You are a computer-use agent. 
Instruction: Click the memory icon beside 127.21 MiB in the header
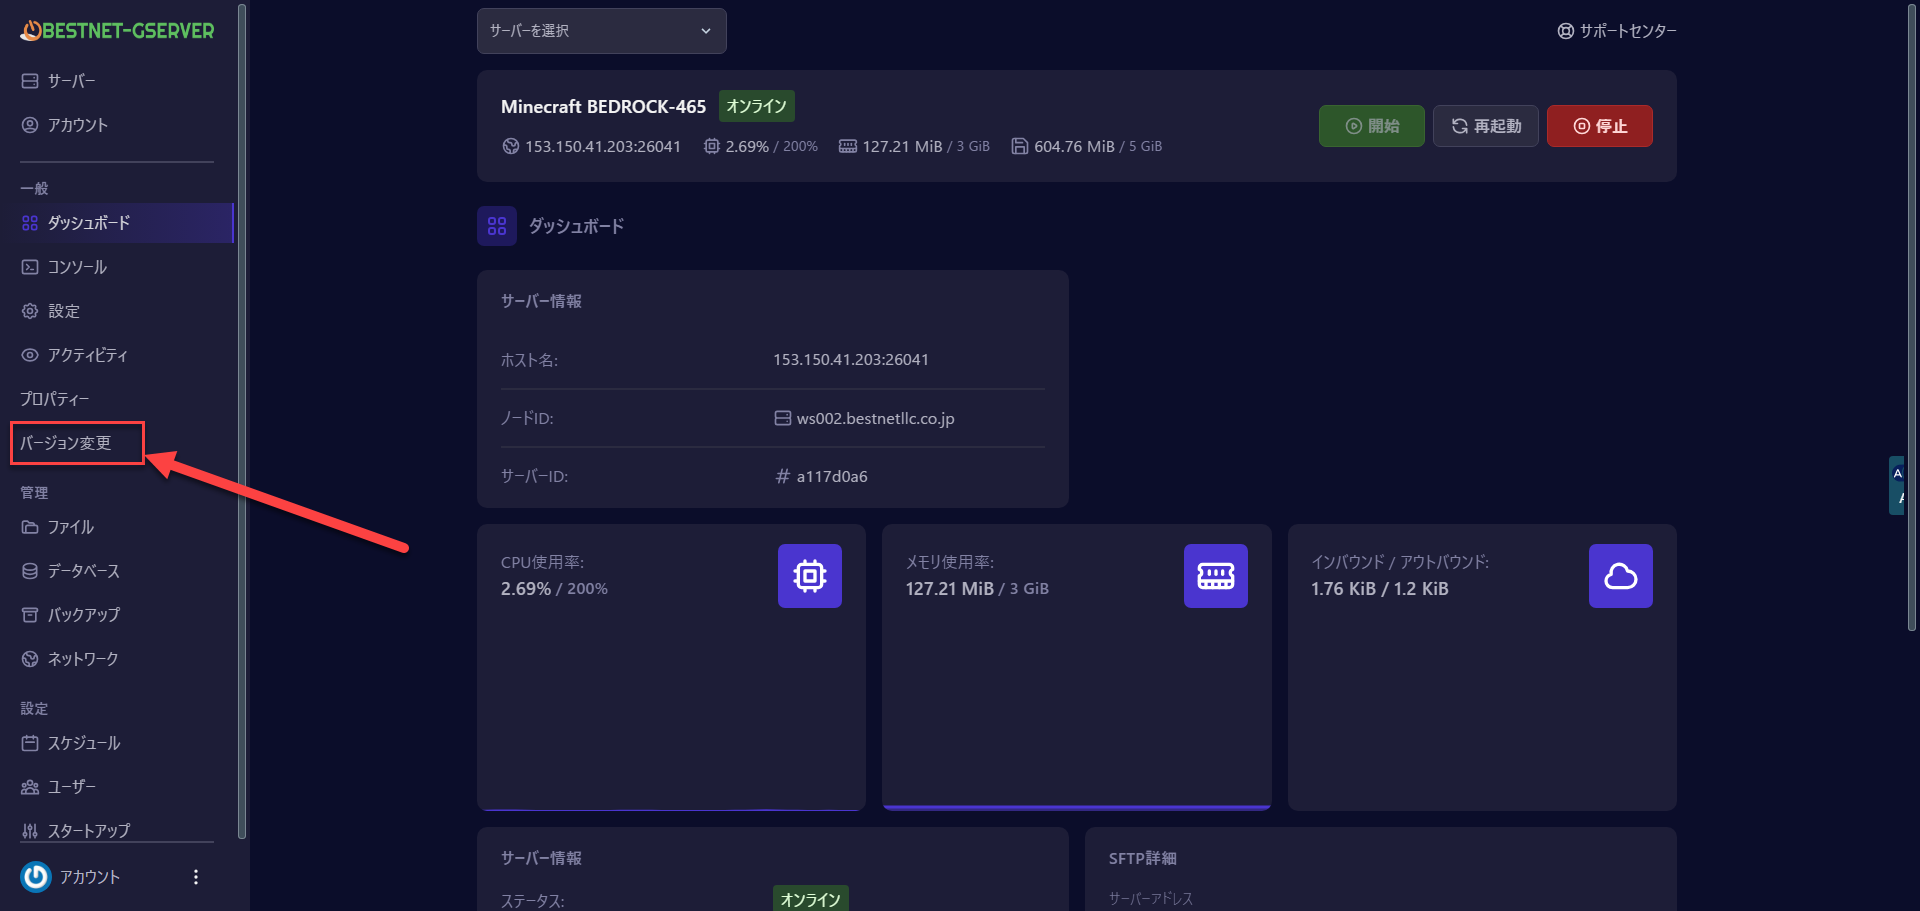848,146
